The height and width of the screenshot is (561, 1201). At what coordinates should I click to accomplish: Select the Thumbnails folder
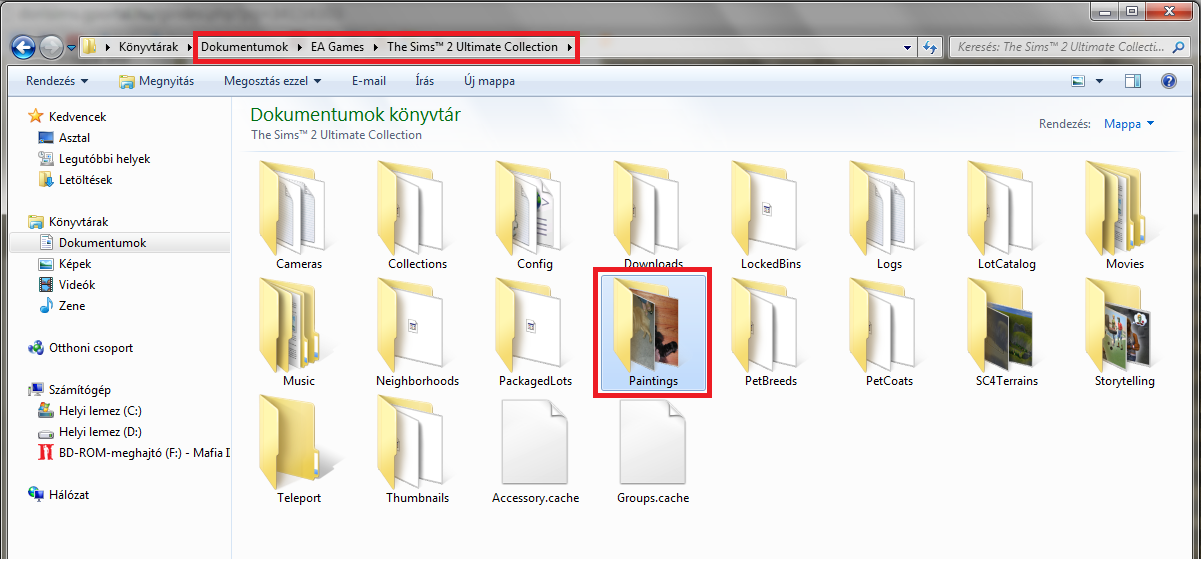pyautogui.click(x=417, y=450)
